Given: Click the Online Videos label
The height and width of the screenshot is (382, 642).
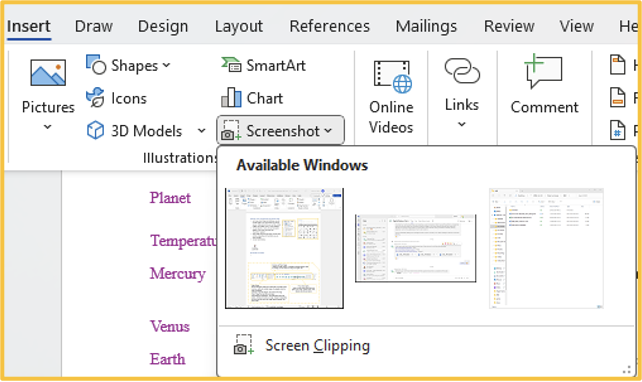Looking at the screenshot, I should coord(391,117).
